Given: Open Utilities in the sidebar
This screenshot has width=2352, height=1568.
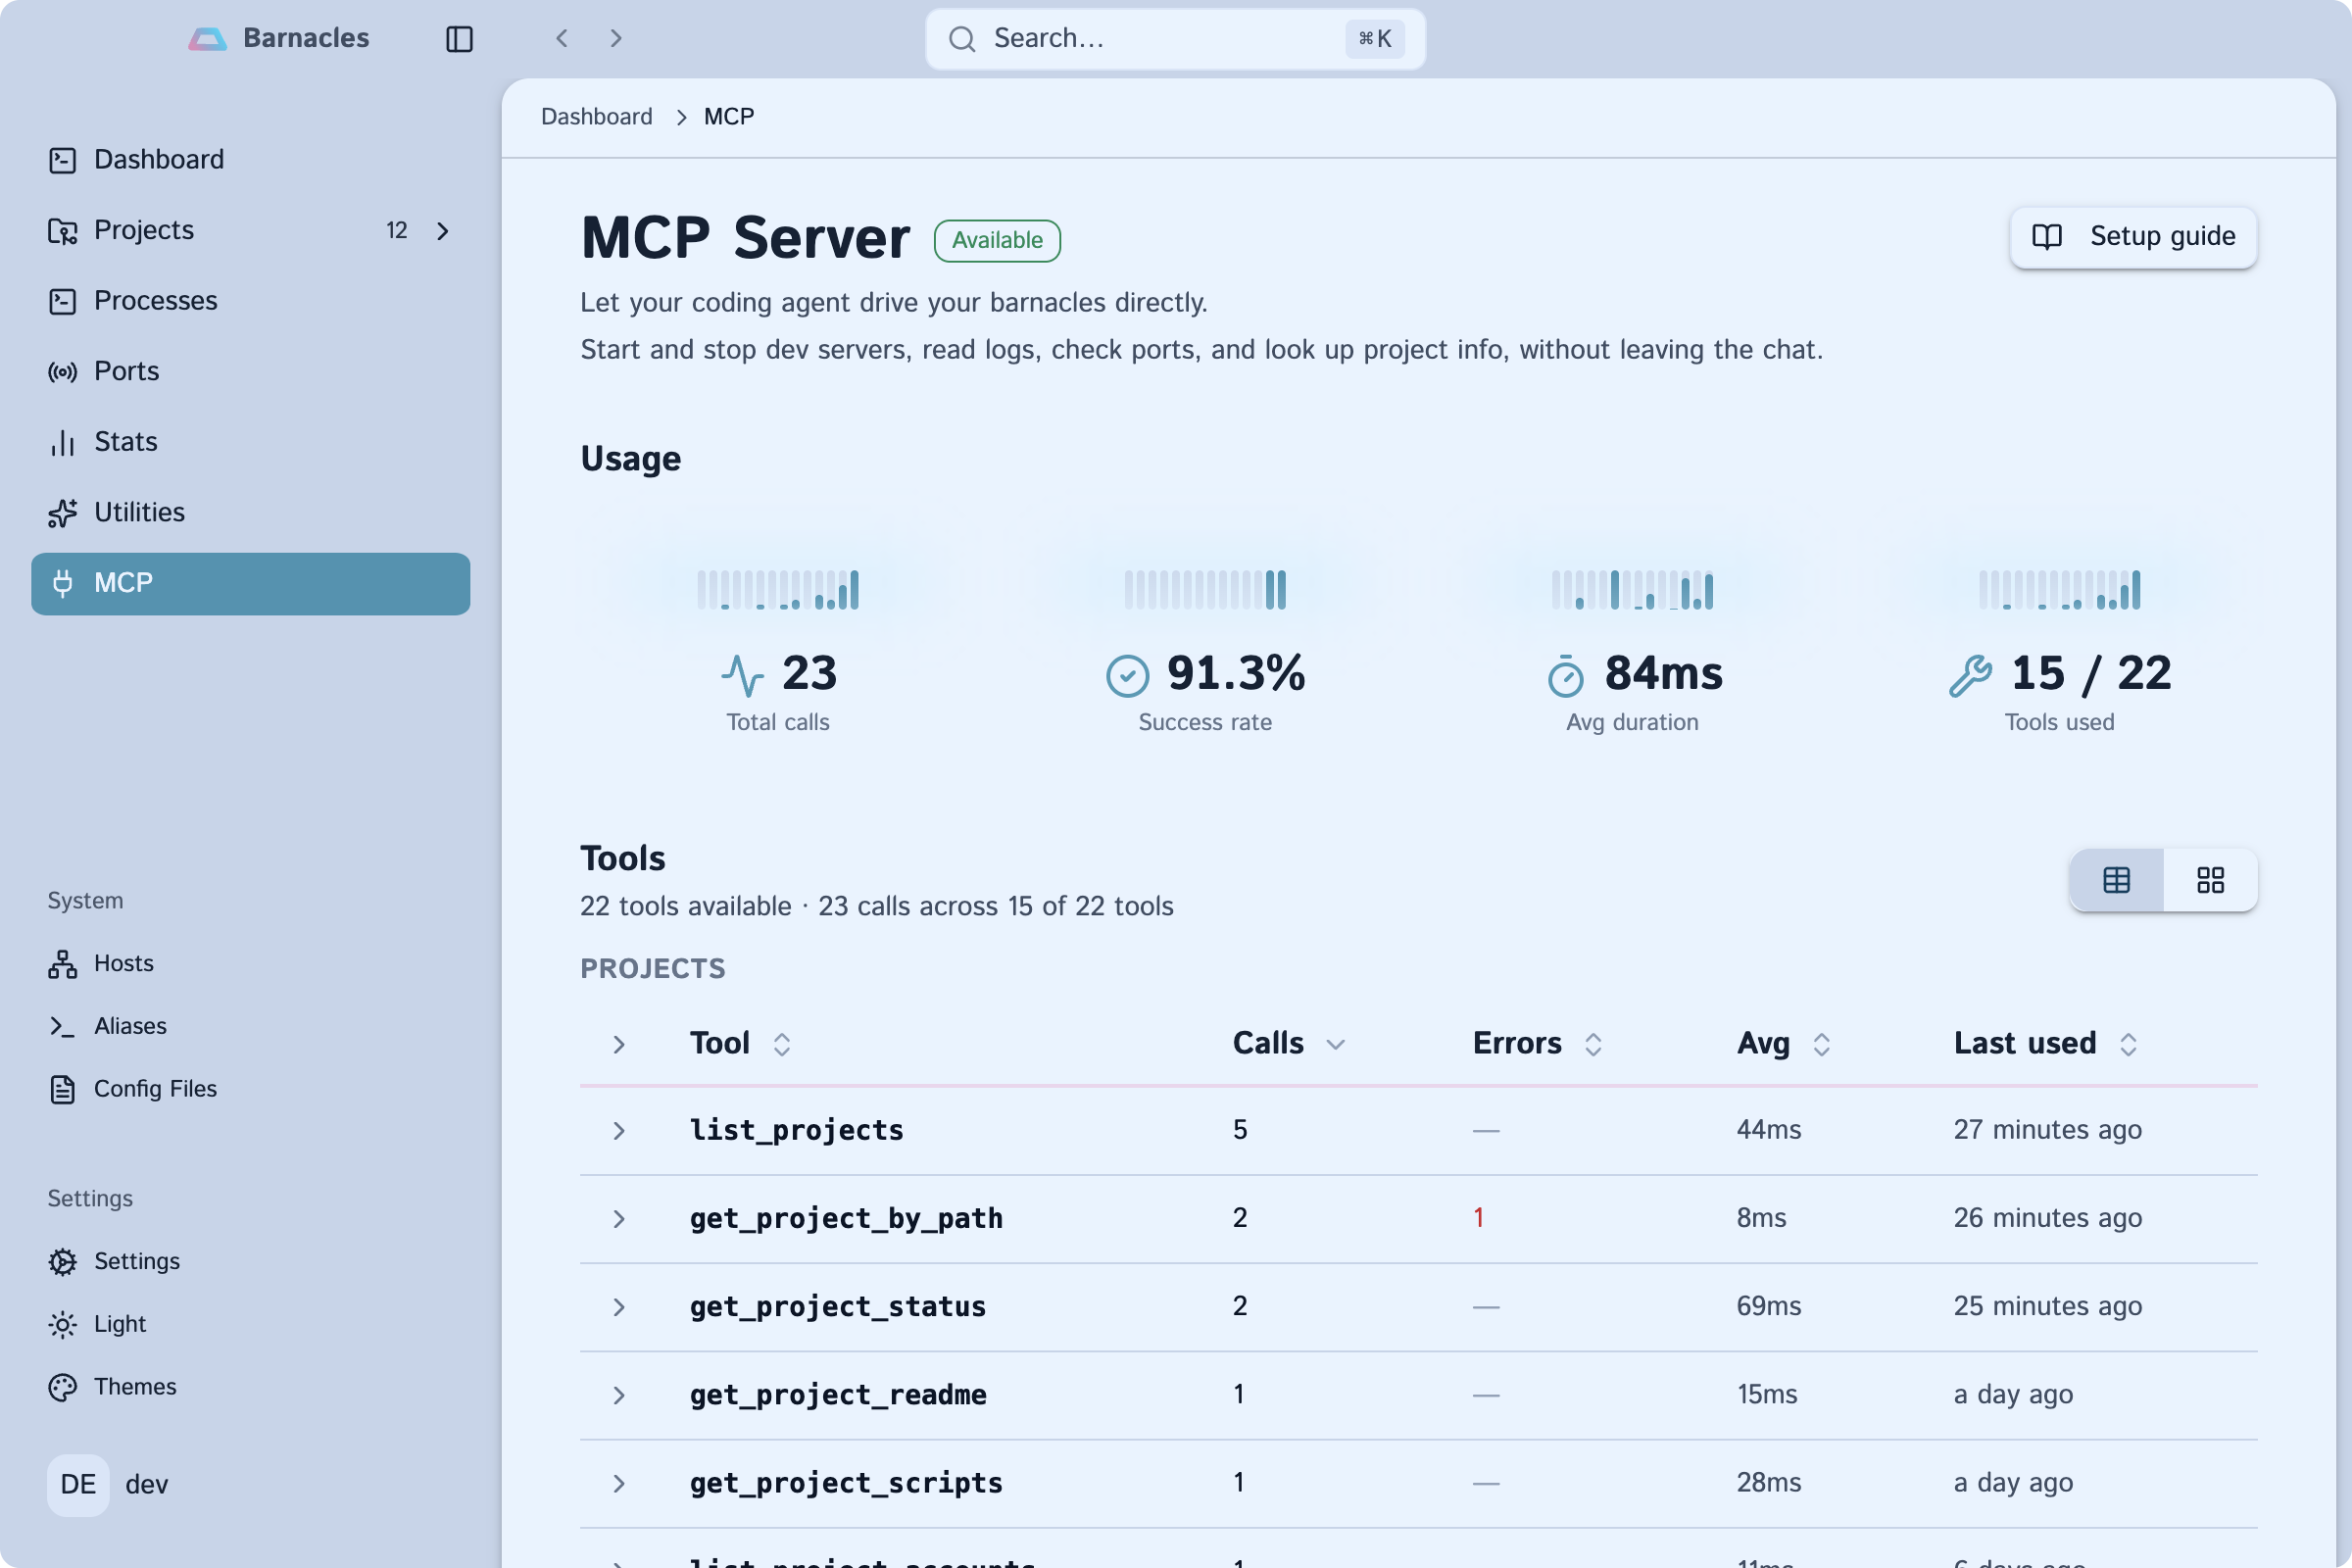Looking at the screenshot, I should [250, 513].
